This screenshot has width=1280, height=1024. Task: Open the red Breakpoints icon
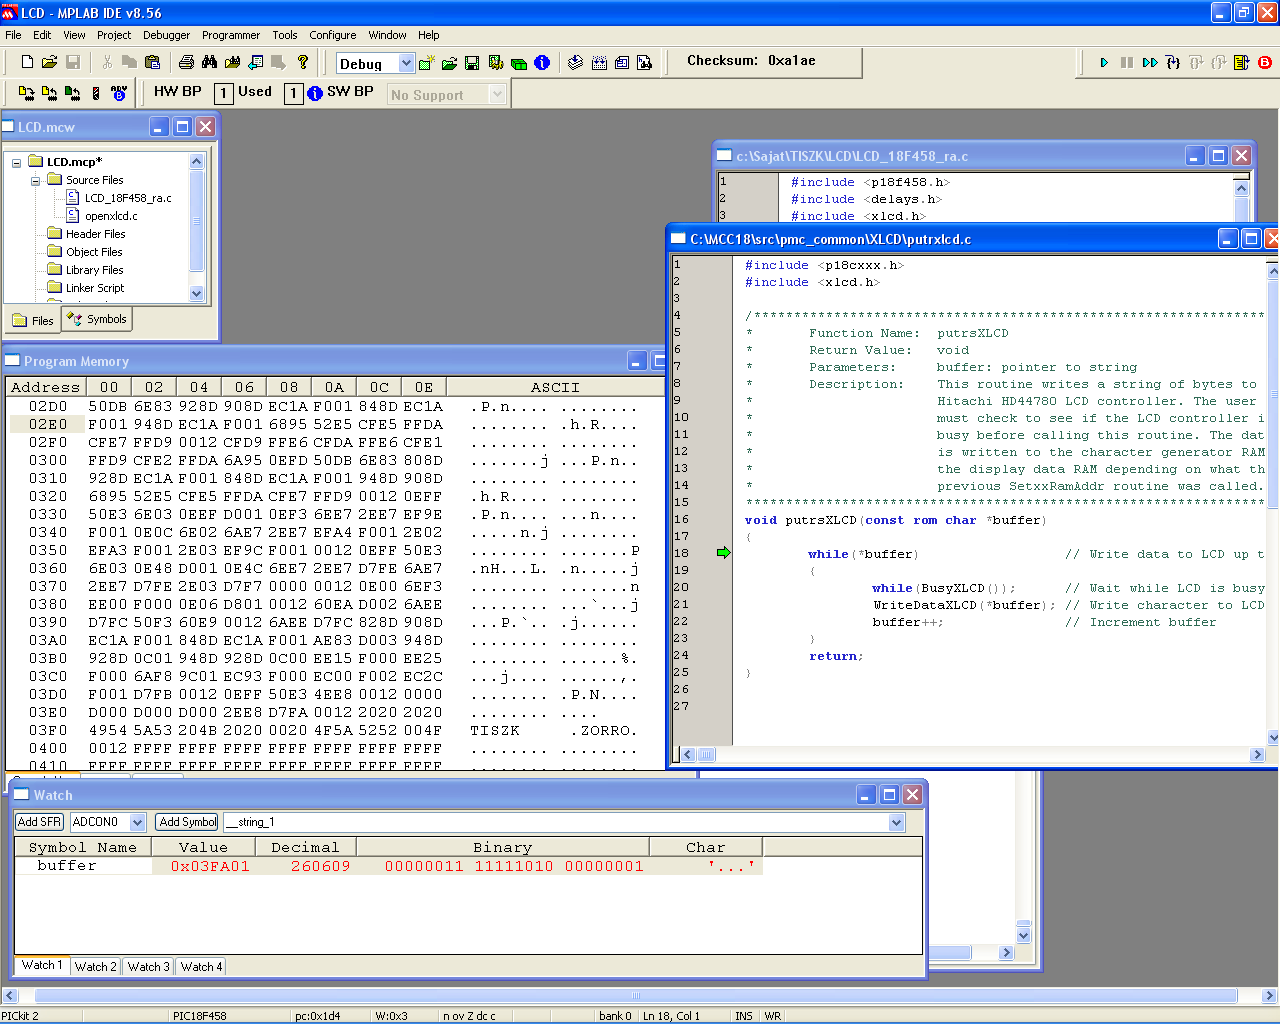tap(1265, 62)
